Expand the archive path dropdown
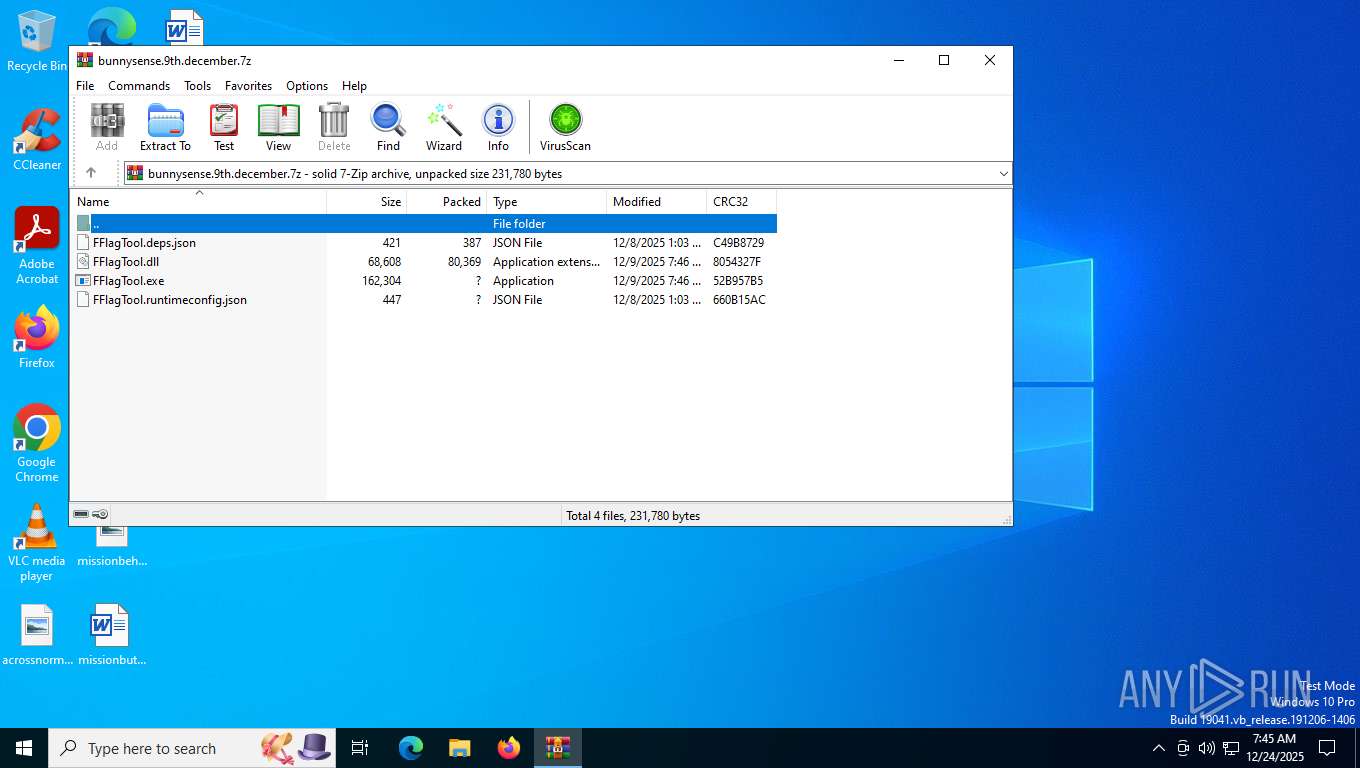 [1003, 173]
